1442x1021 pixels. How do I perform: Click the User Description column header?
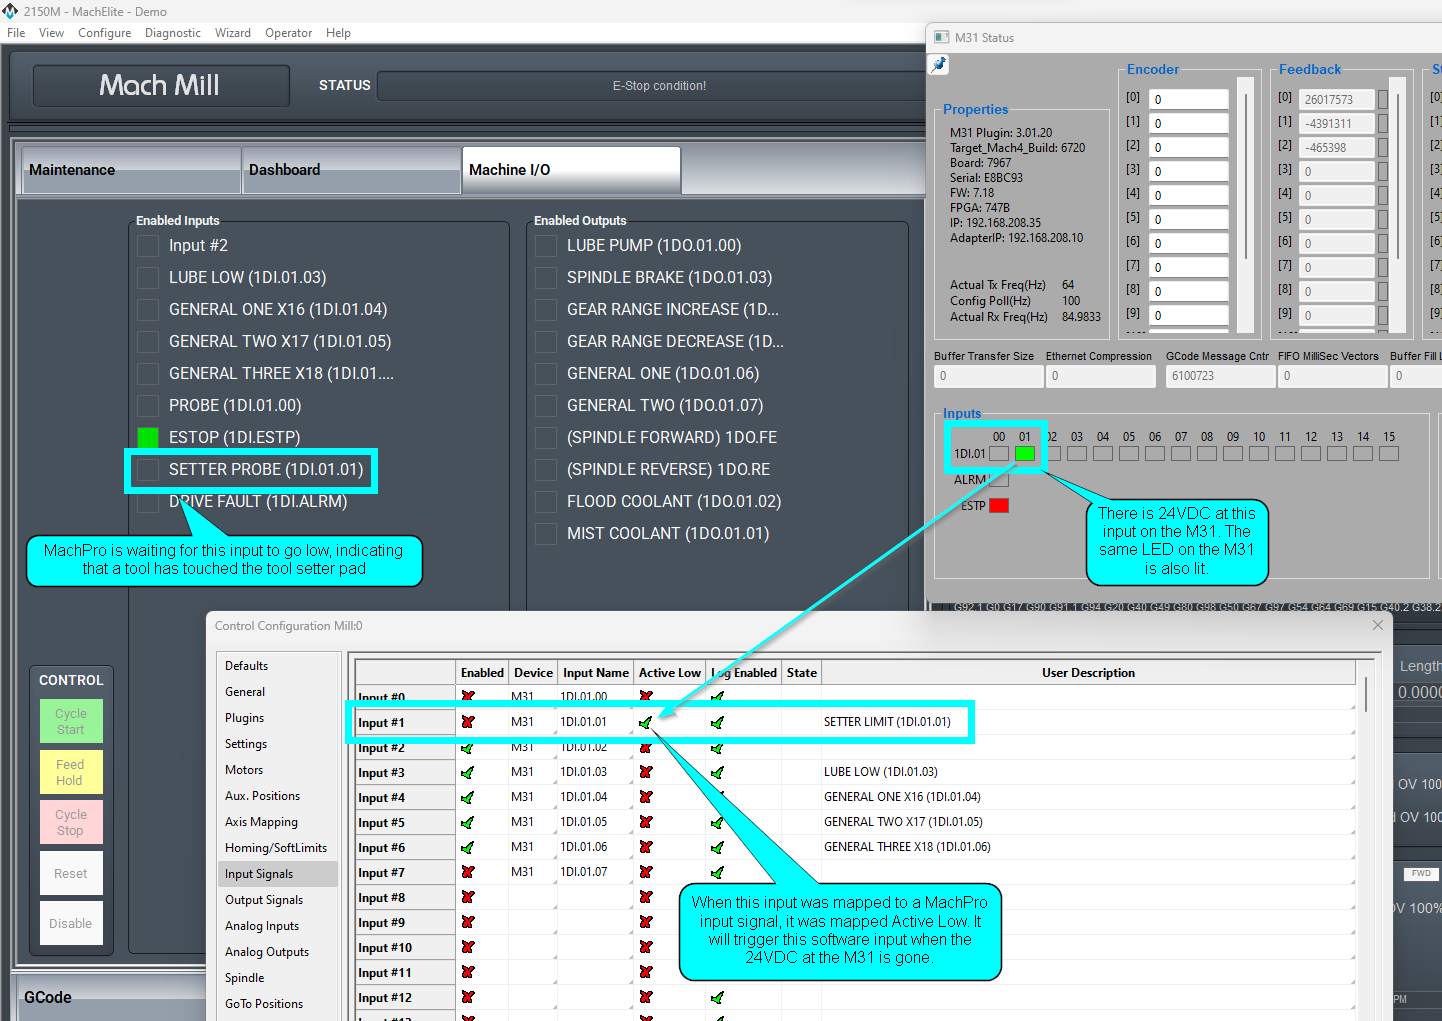tap(1088, 673)
